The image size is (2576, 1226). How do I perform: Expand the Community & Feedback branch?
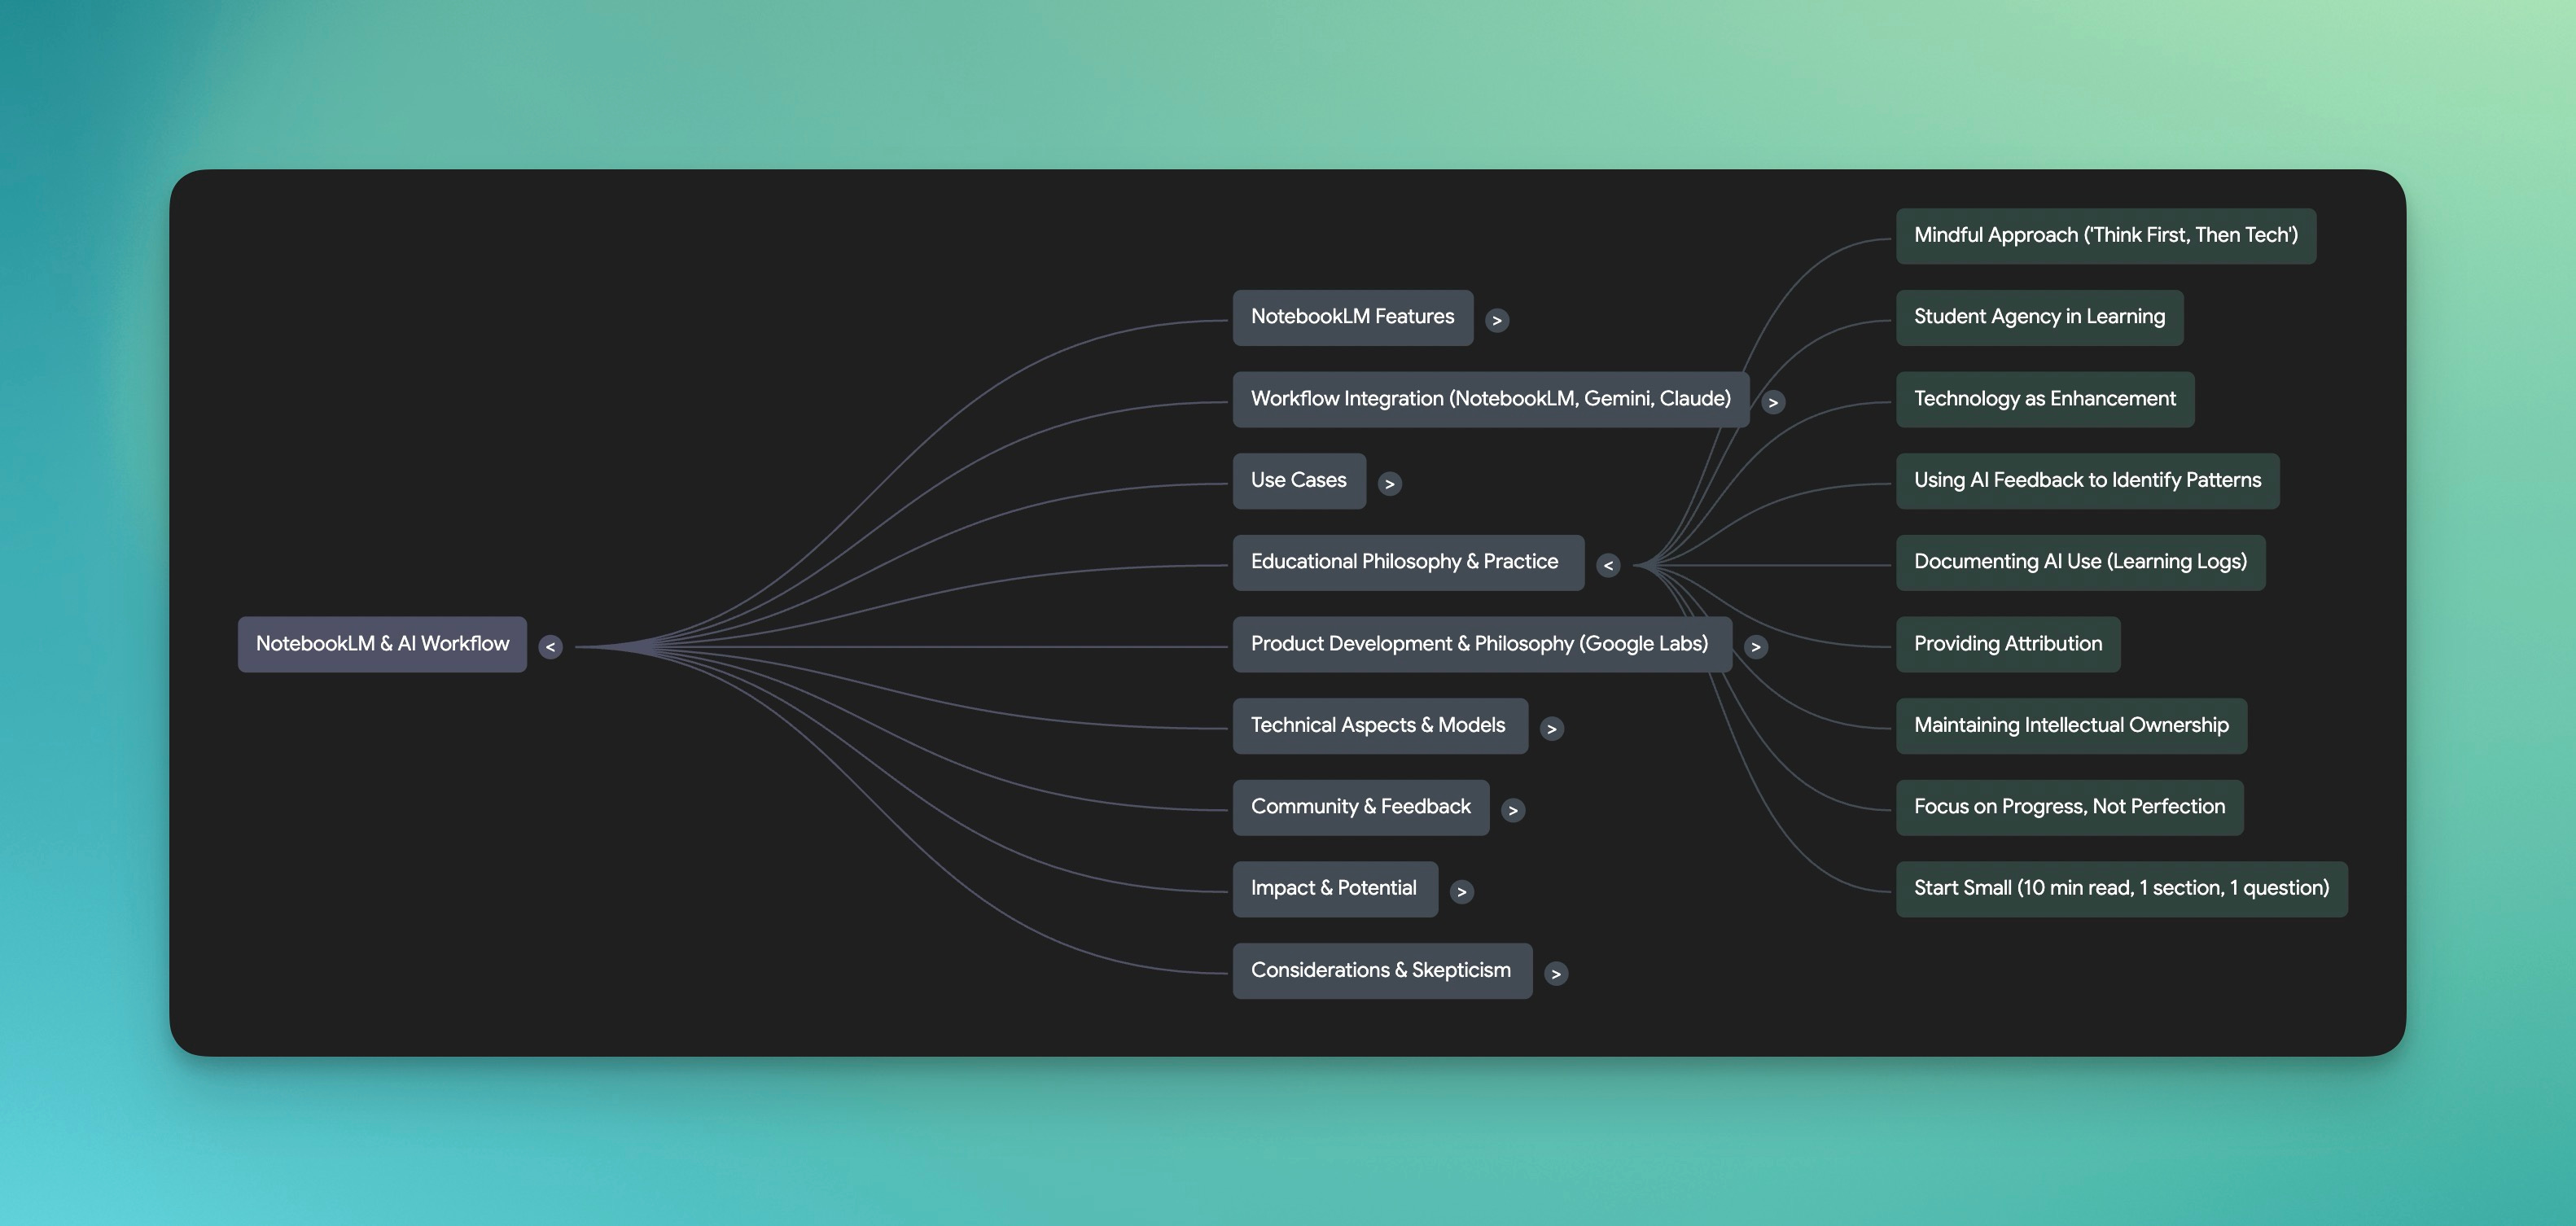click(1513, 810)
